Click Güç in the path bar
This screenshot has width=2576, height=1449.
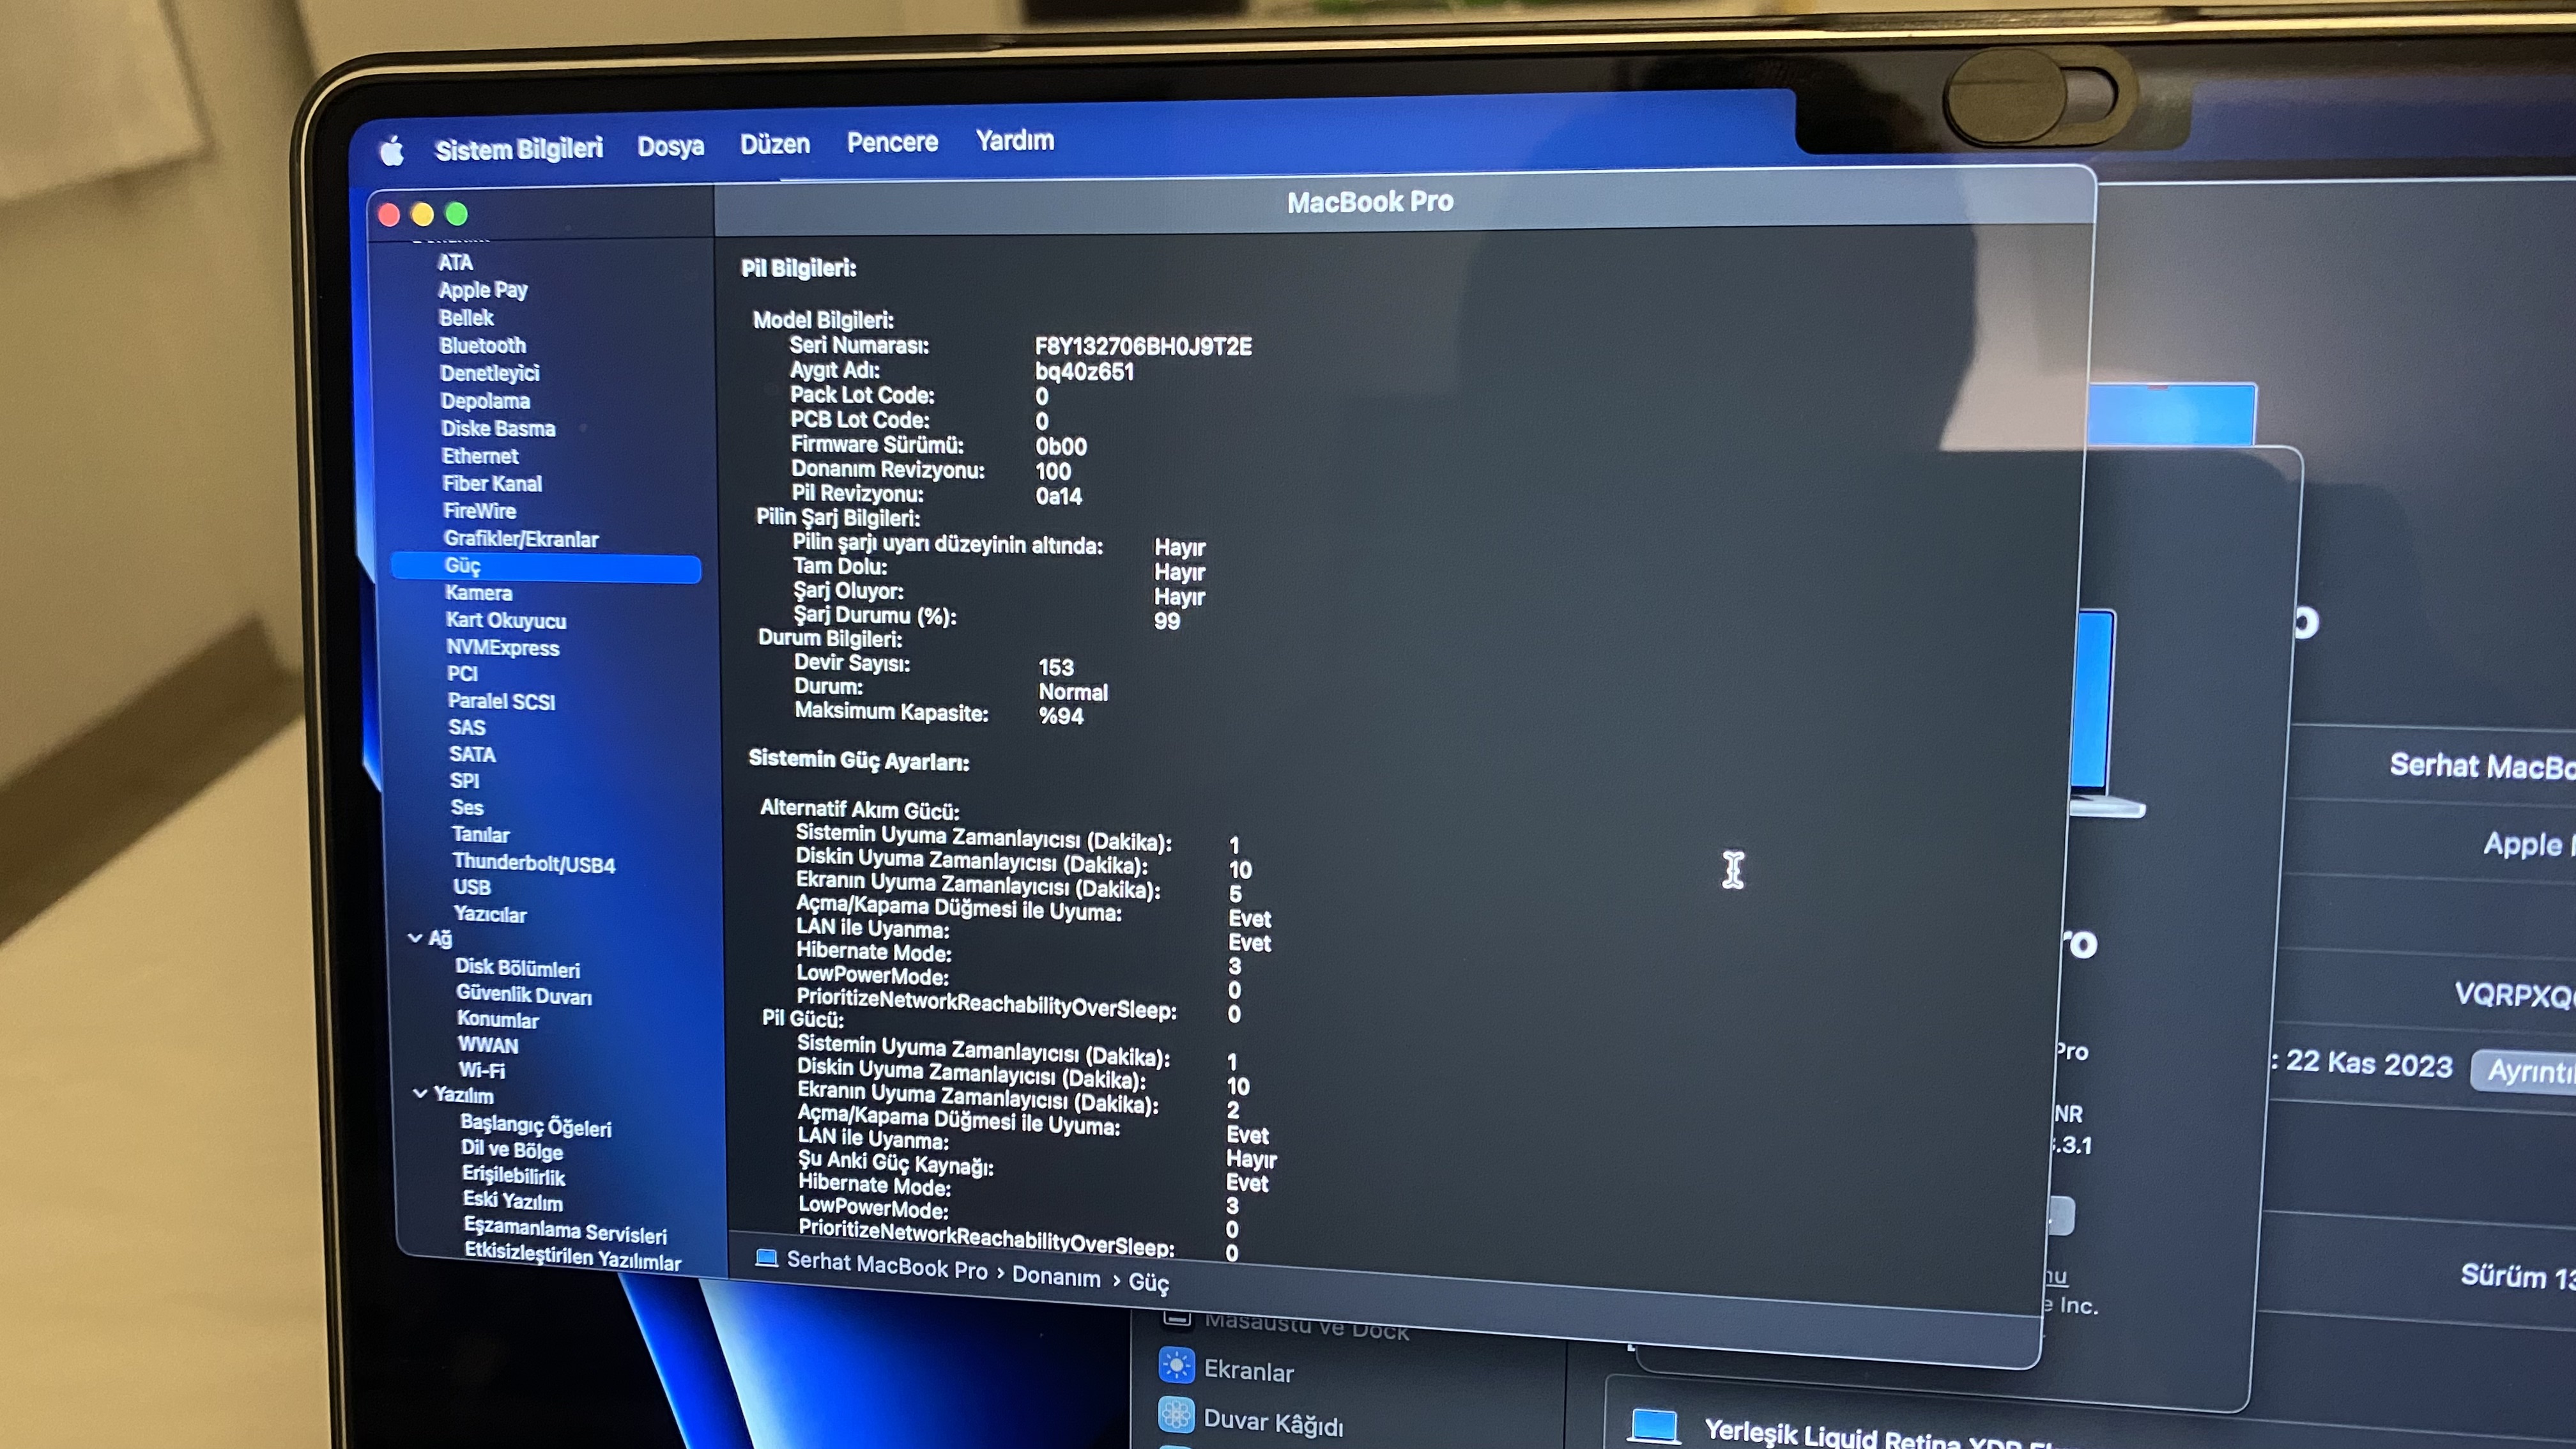tap(1149, 1283)
